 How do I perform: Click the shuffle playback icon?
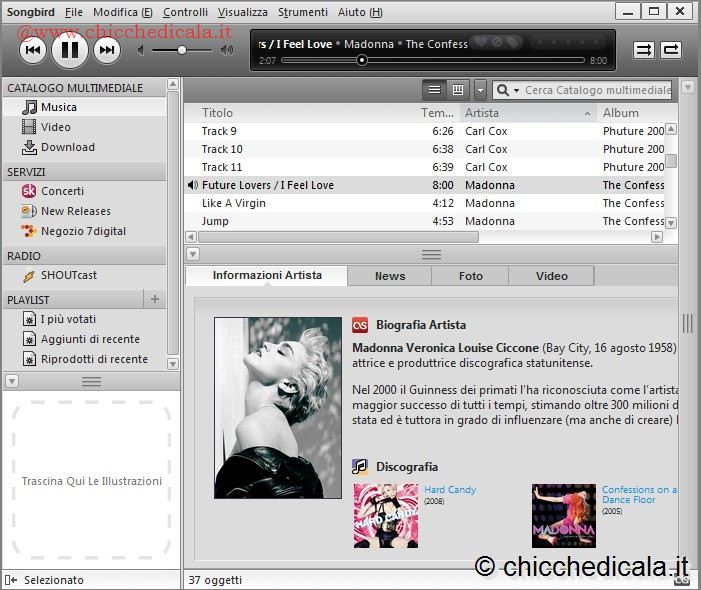(644, 49)
